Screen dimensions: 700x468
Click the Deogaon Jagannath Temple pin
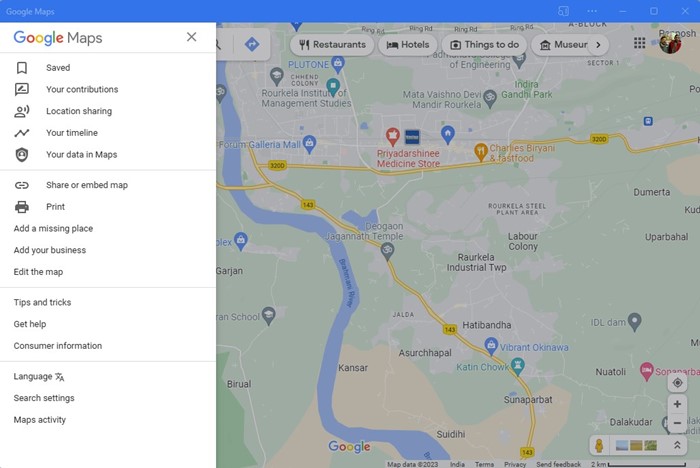click(x=387, y=251)
